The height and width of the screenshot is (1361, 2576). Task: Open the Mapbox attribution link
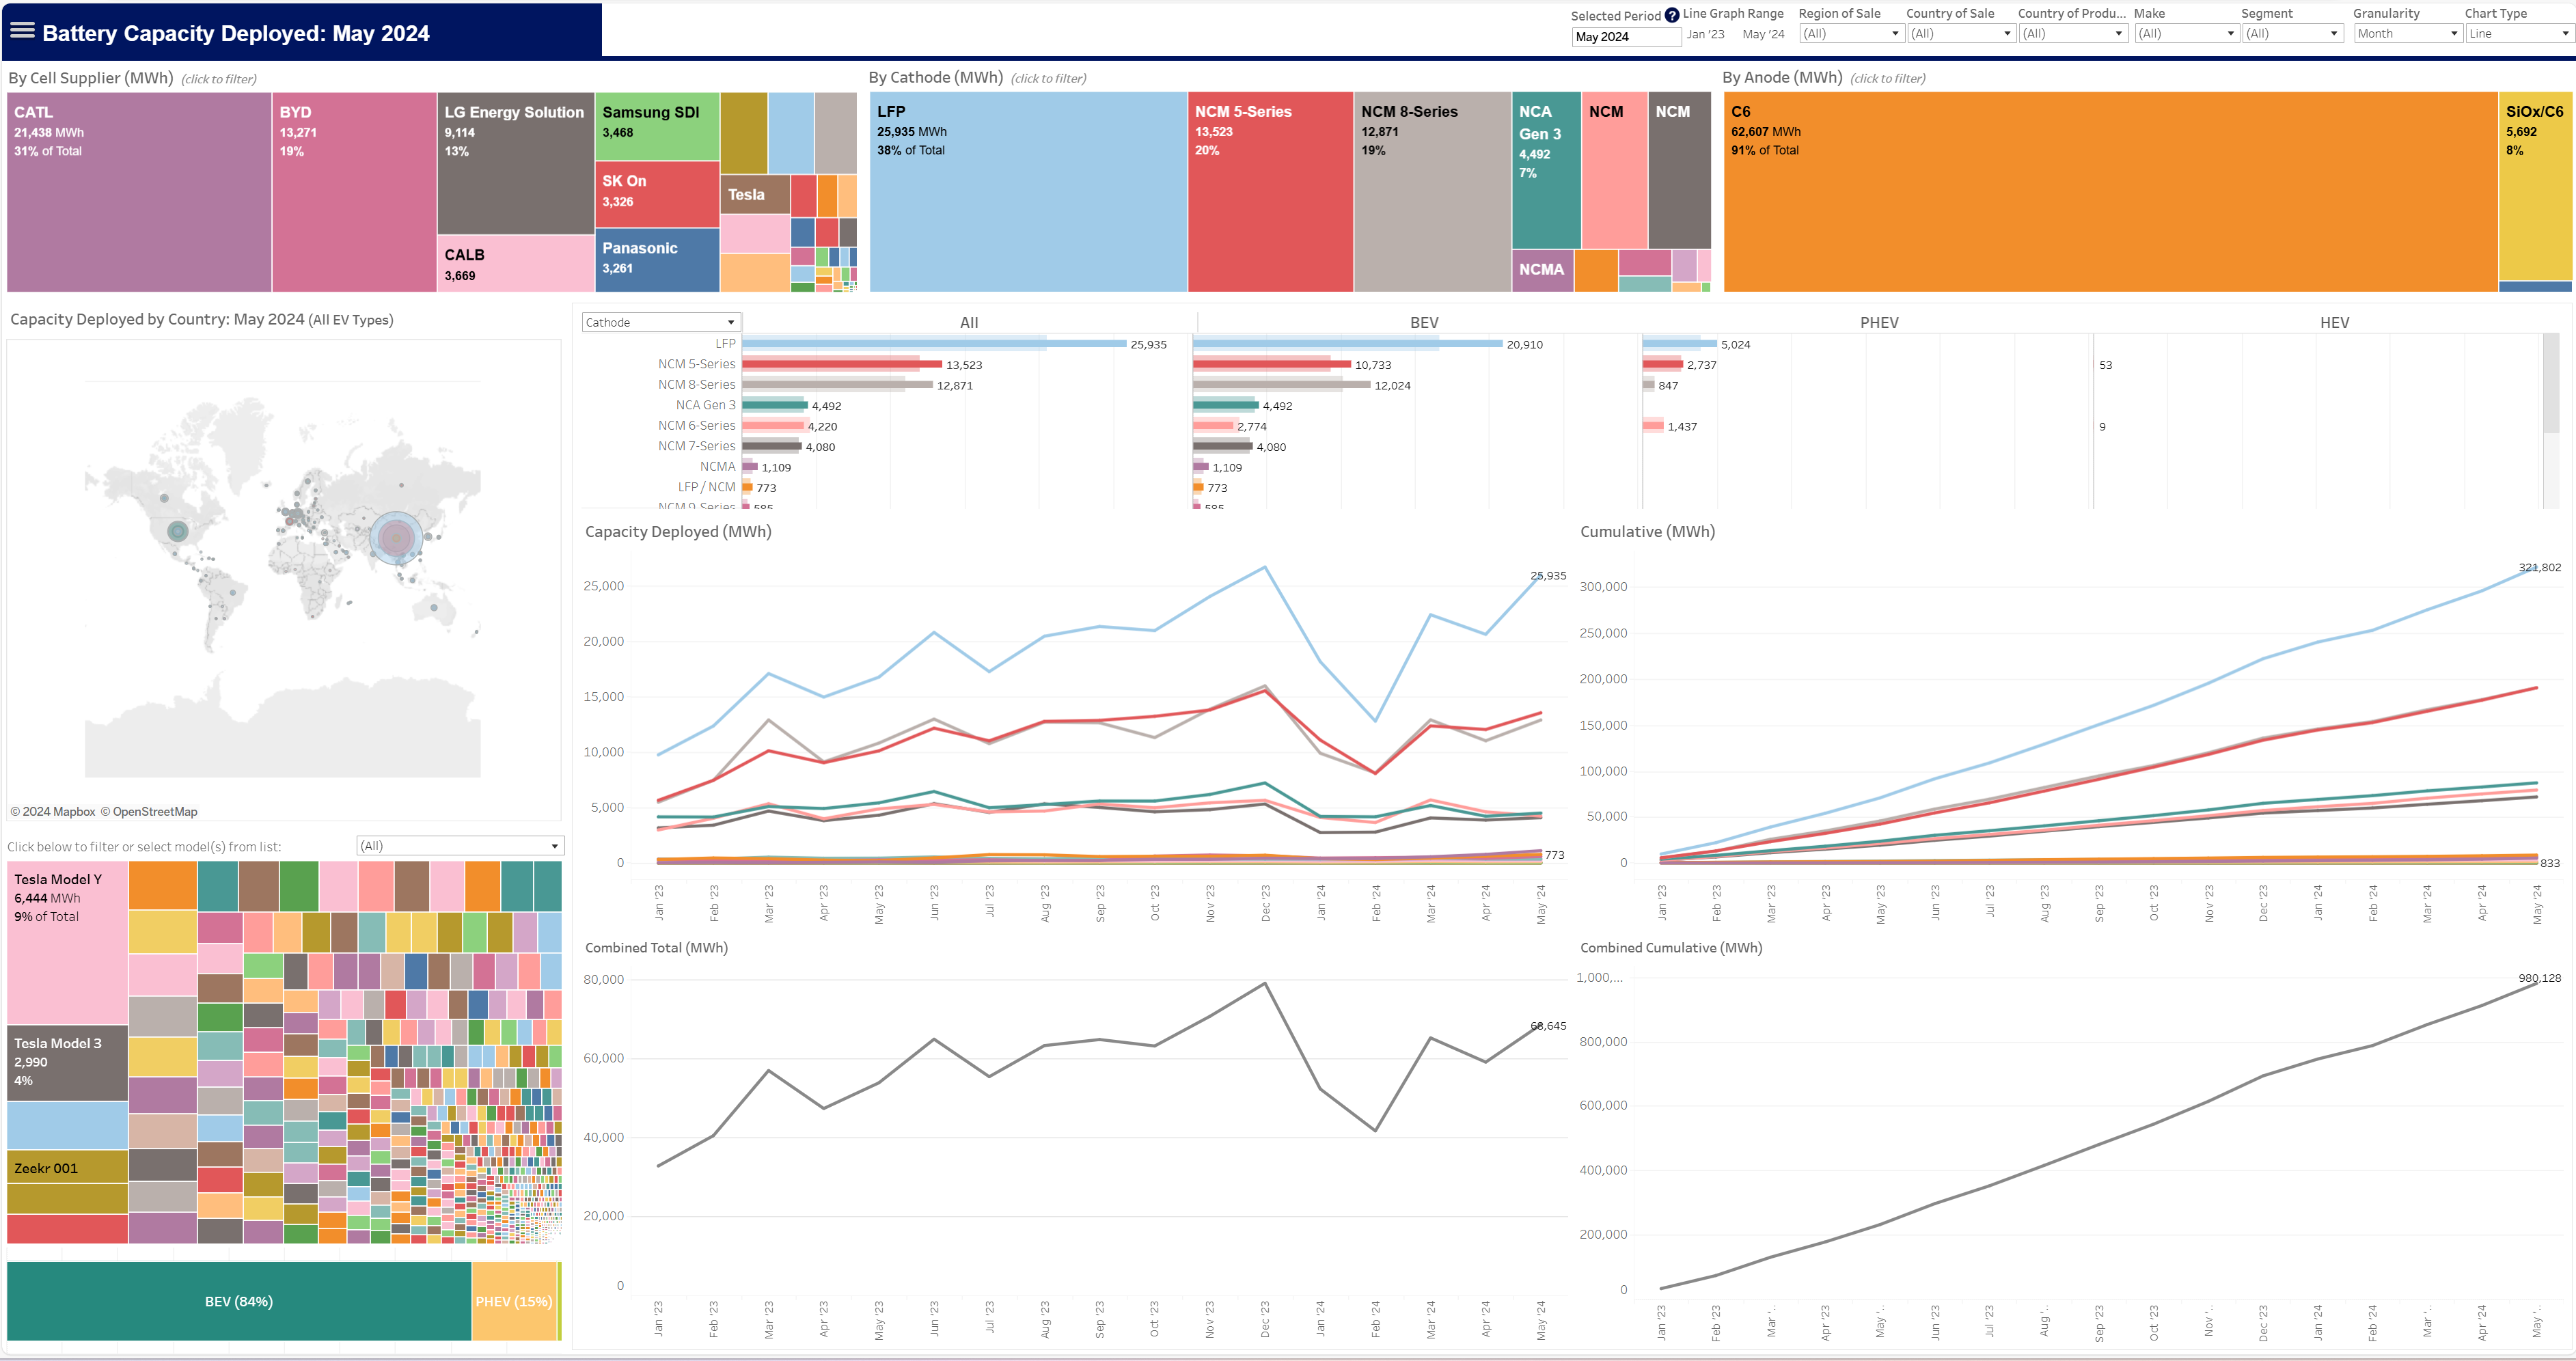[53, 811]
